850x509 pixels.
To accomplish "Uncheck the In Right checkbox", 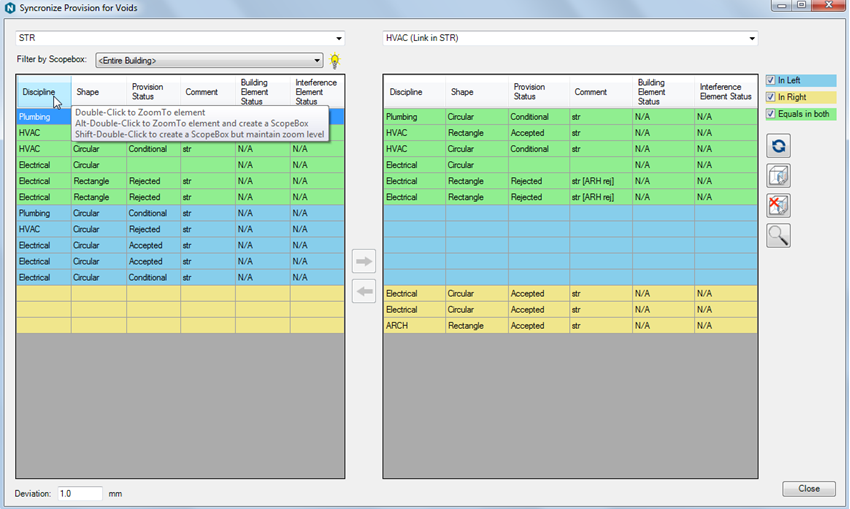I will point(771,97).
